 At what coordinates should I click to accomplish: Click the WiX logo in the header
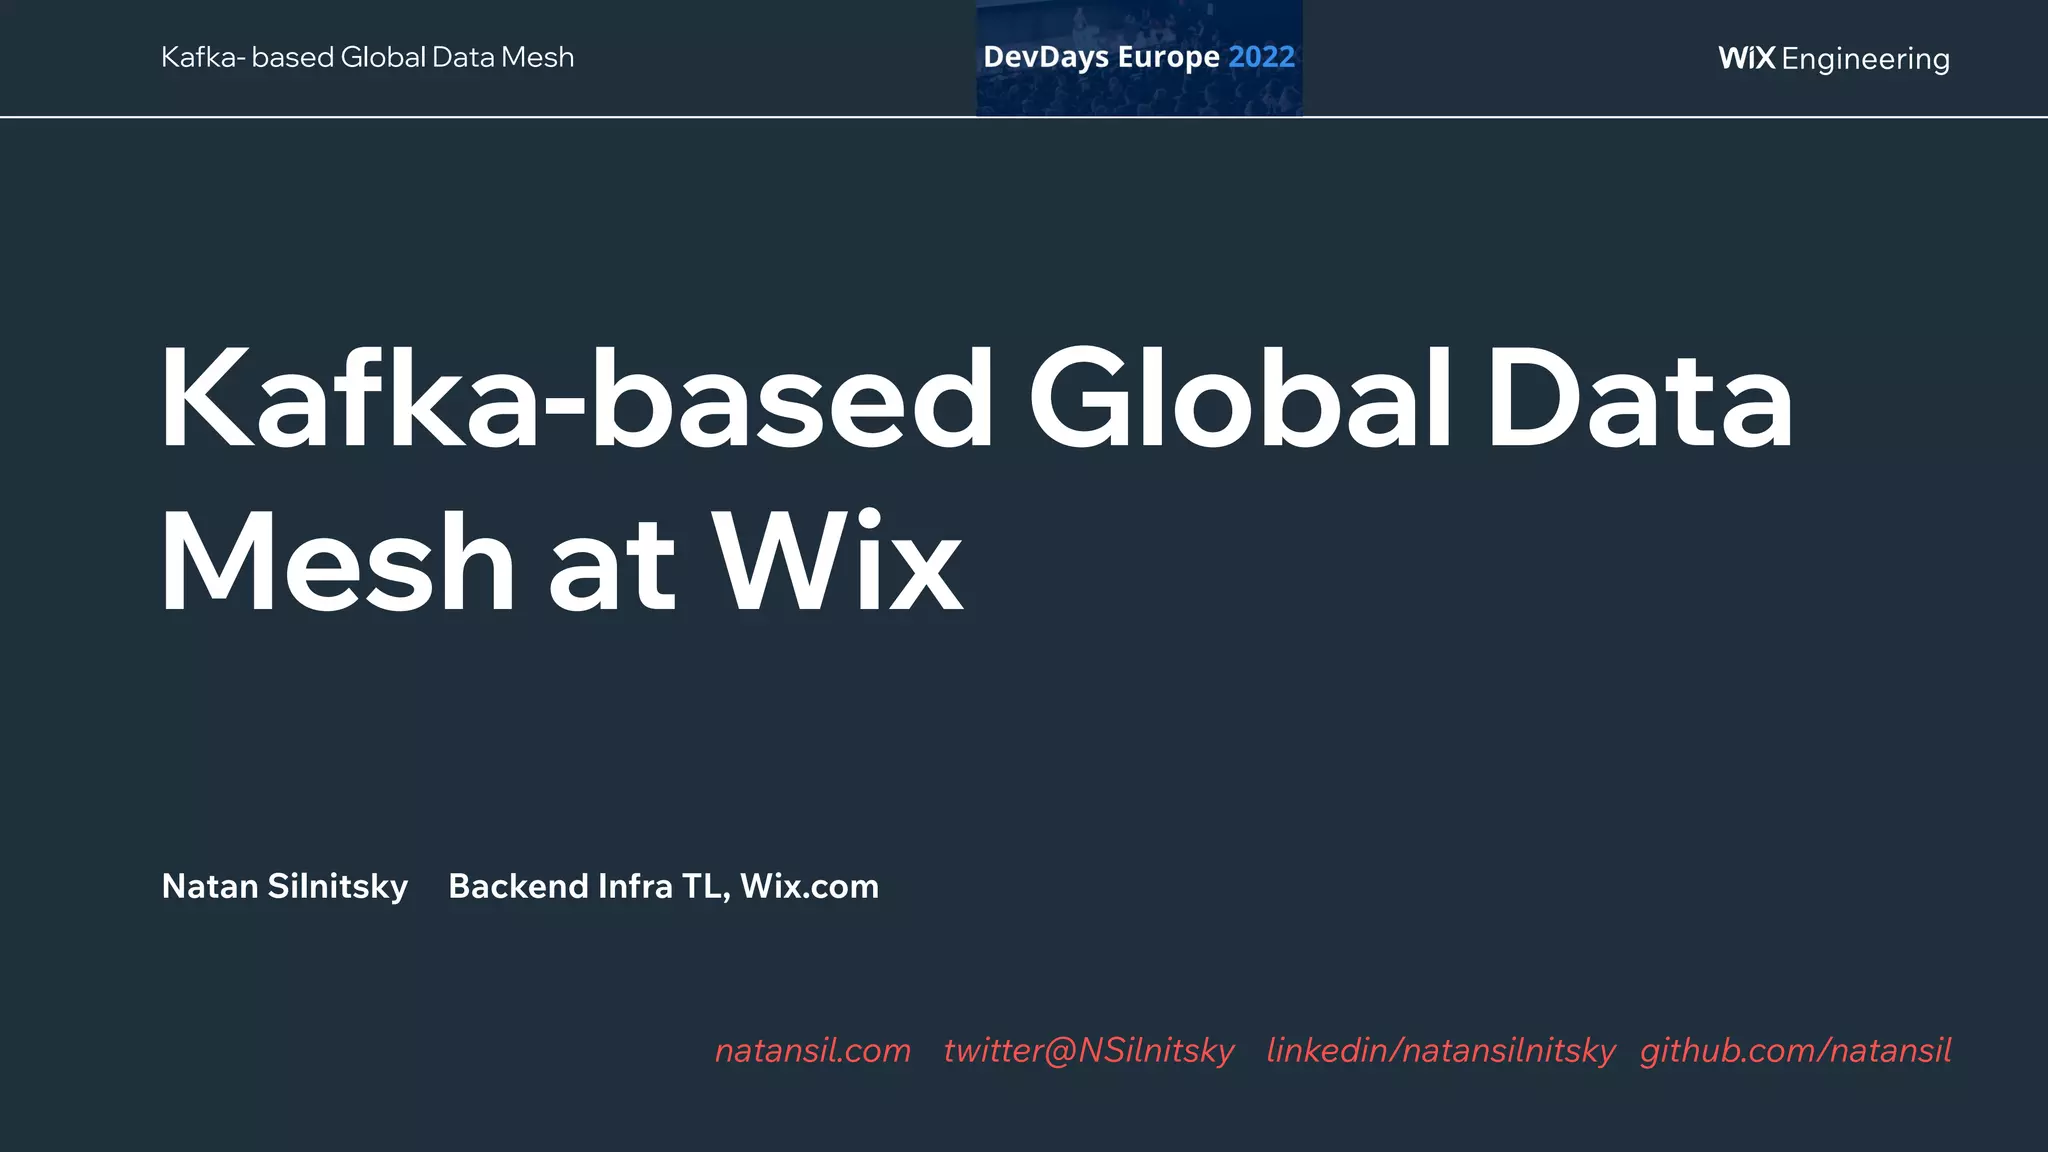[1746, 58]
